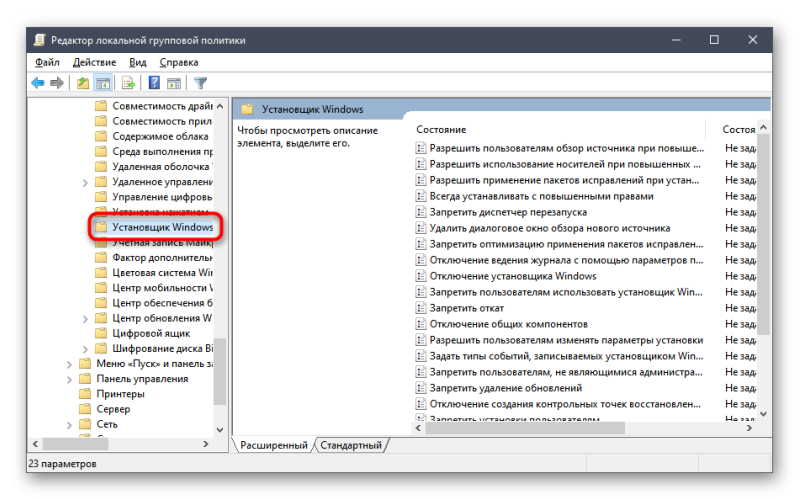The height and width of the screenshot is (500, 800).
Task: Open the Справка menu
Action: click(179, 62)
